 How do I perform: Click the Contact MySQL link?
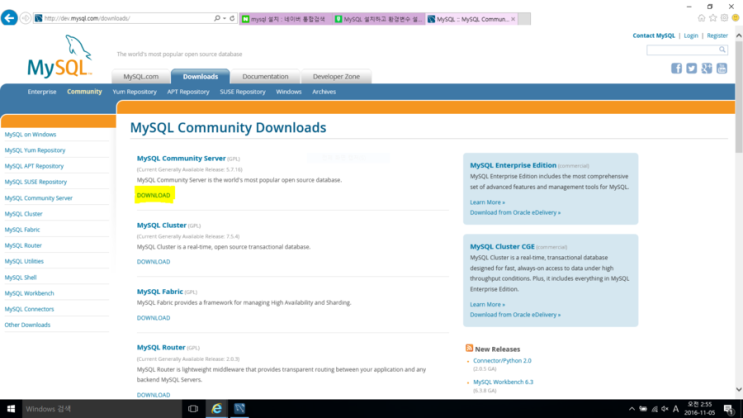[653, 36]
